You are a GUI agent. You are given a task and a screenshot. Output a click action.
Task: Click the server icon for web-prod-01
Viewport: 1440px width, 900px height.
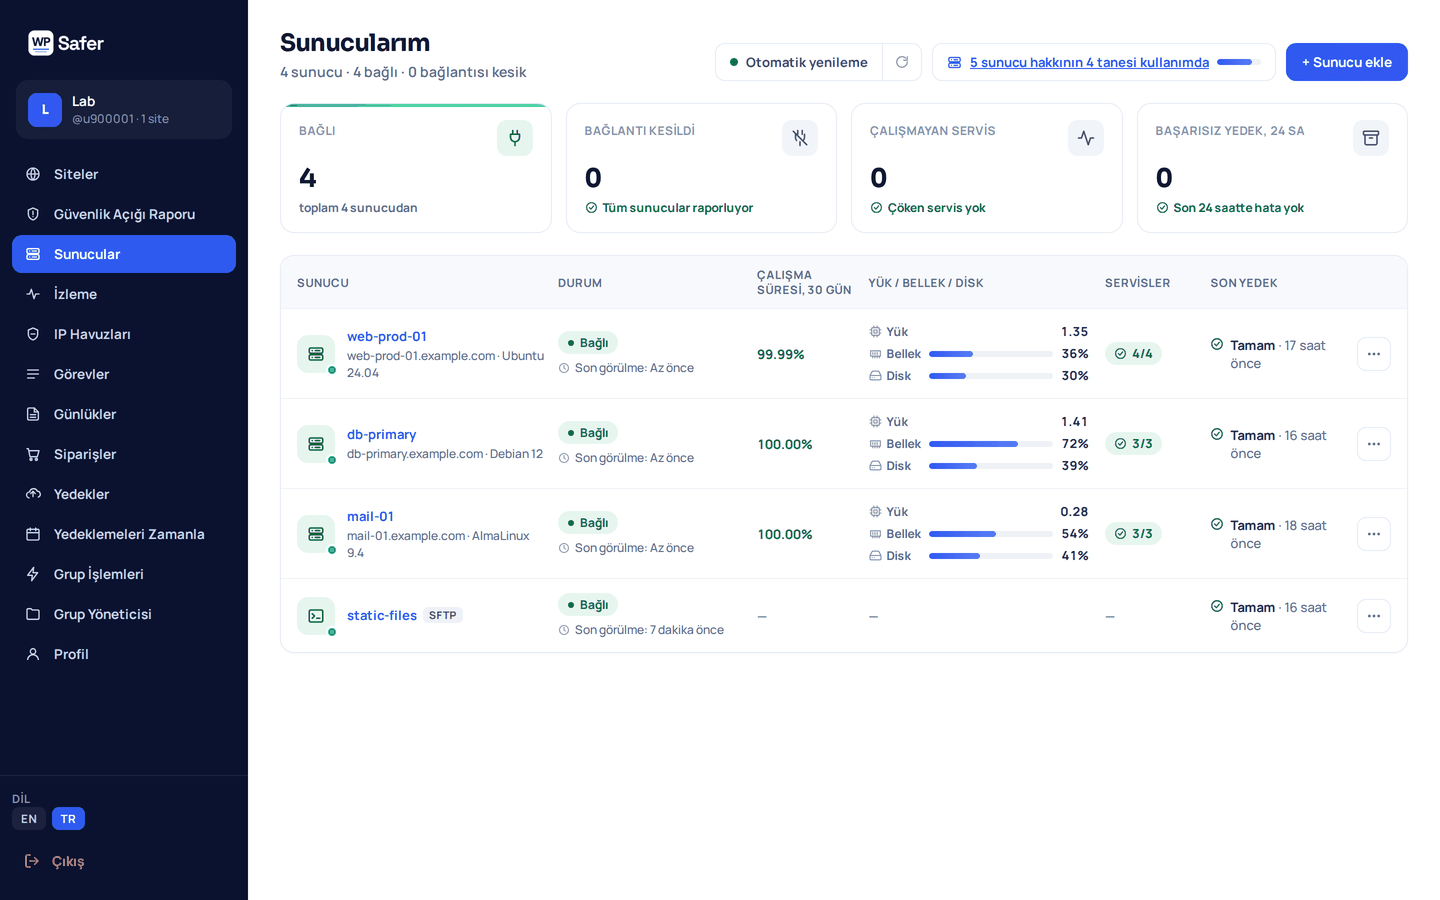tap(316, 354)
